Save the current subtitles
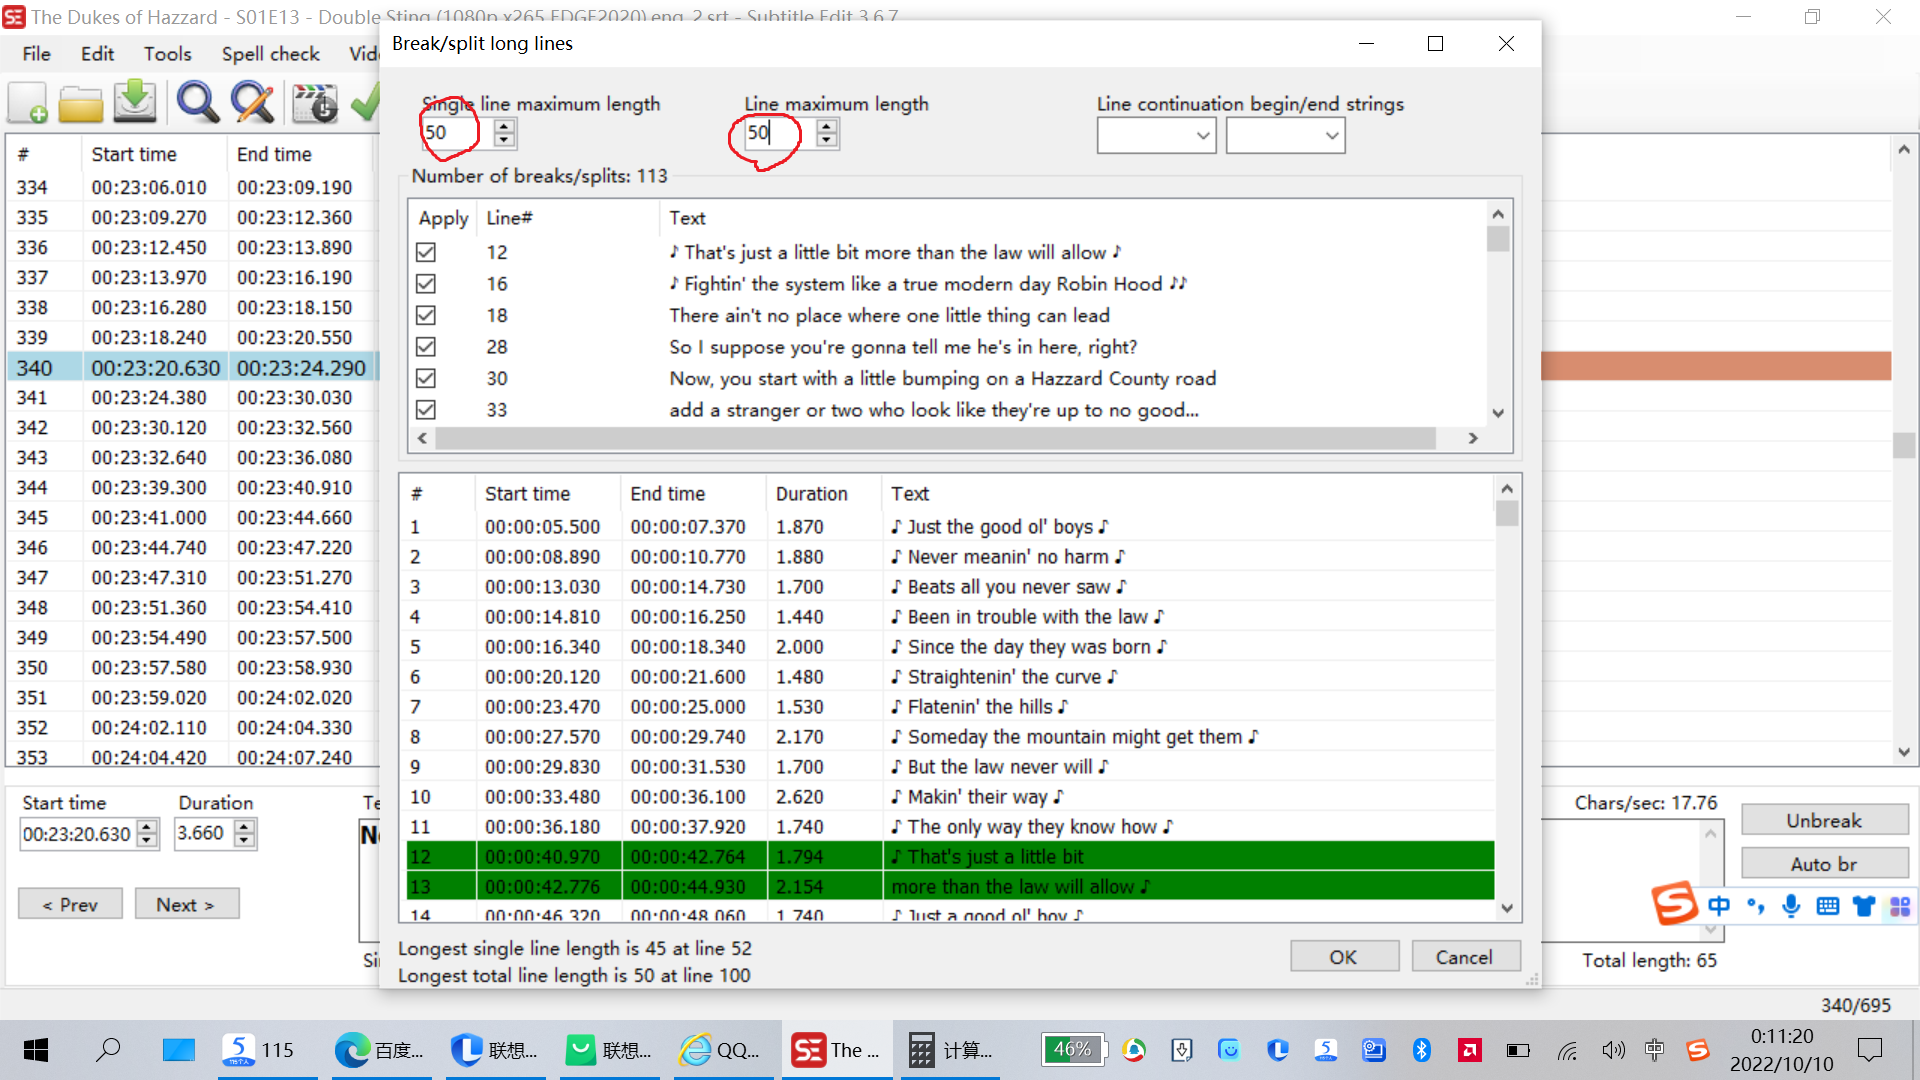Screen dimensions: 1920x1080 point(135,102)
